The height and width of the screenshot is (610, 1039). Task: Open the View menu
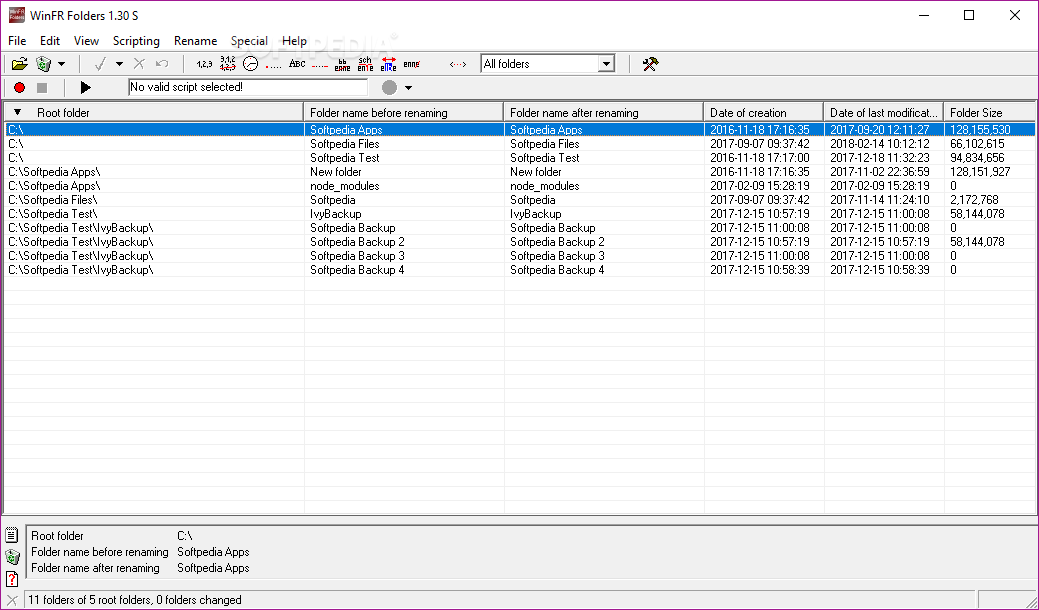pyautogui.click(x=86, y=41)
